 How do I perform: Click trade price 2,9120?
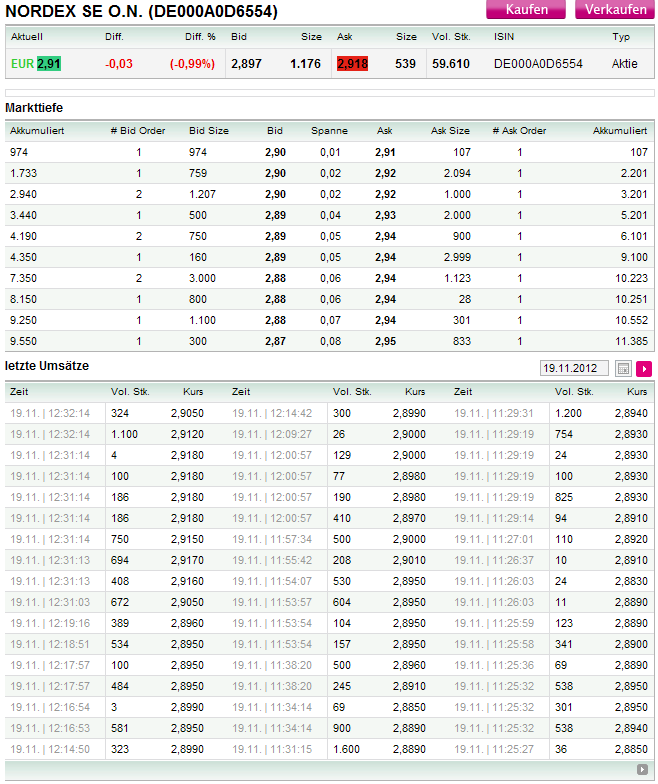187,434
